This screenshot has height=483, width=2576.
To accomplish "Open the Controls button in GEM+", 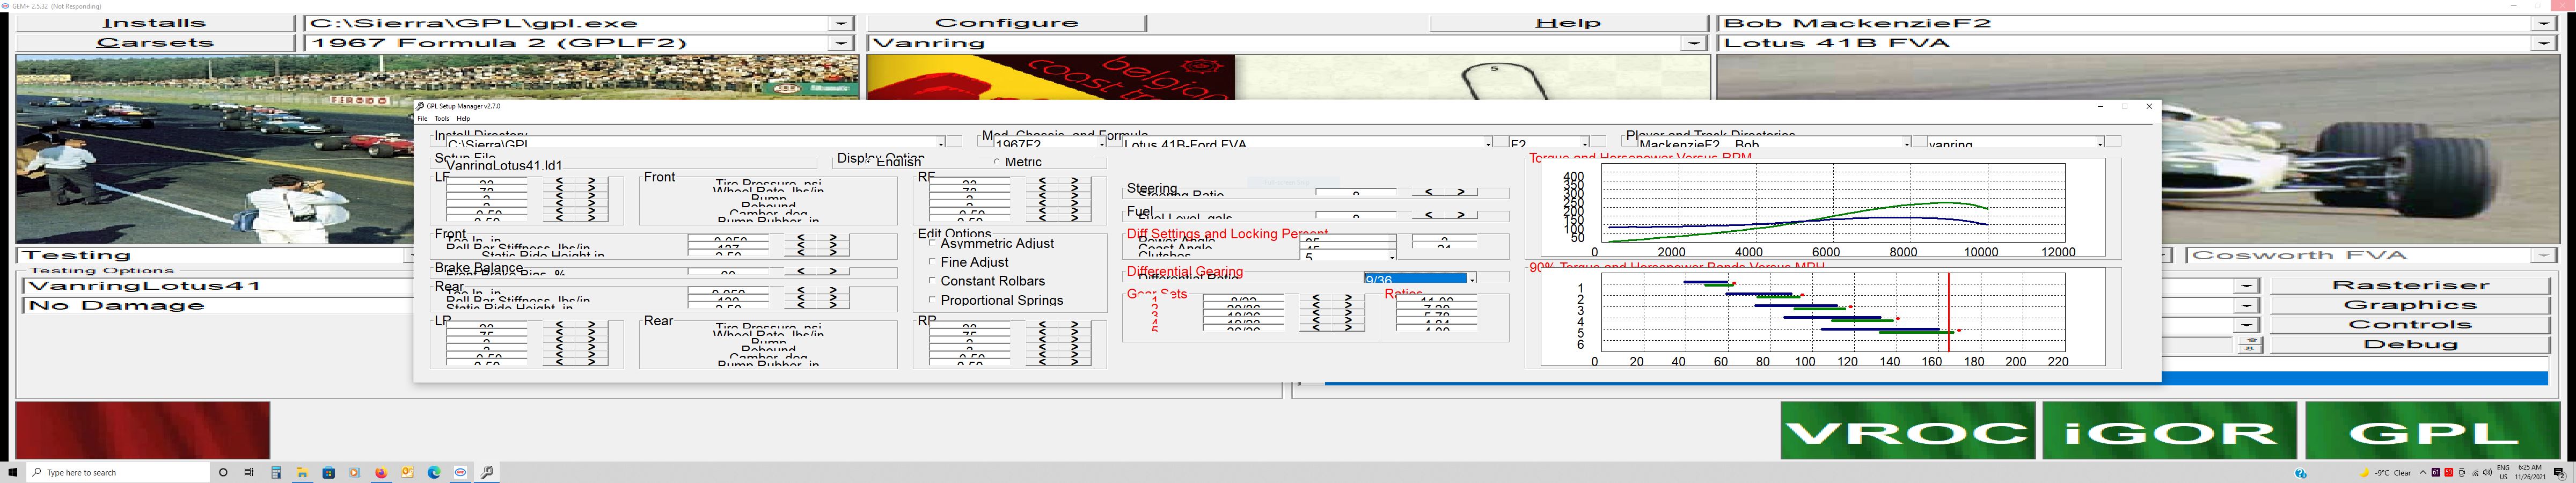I will click(2410, 325).
